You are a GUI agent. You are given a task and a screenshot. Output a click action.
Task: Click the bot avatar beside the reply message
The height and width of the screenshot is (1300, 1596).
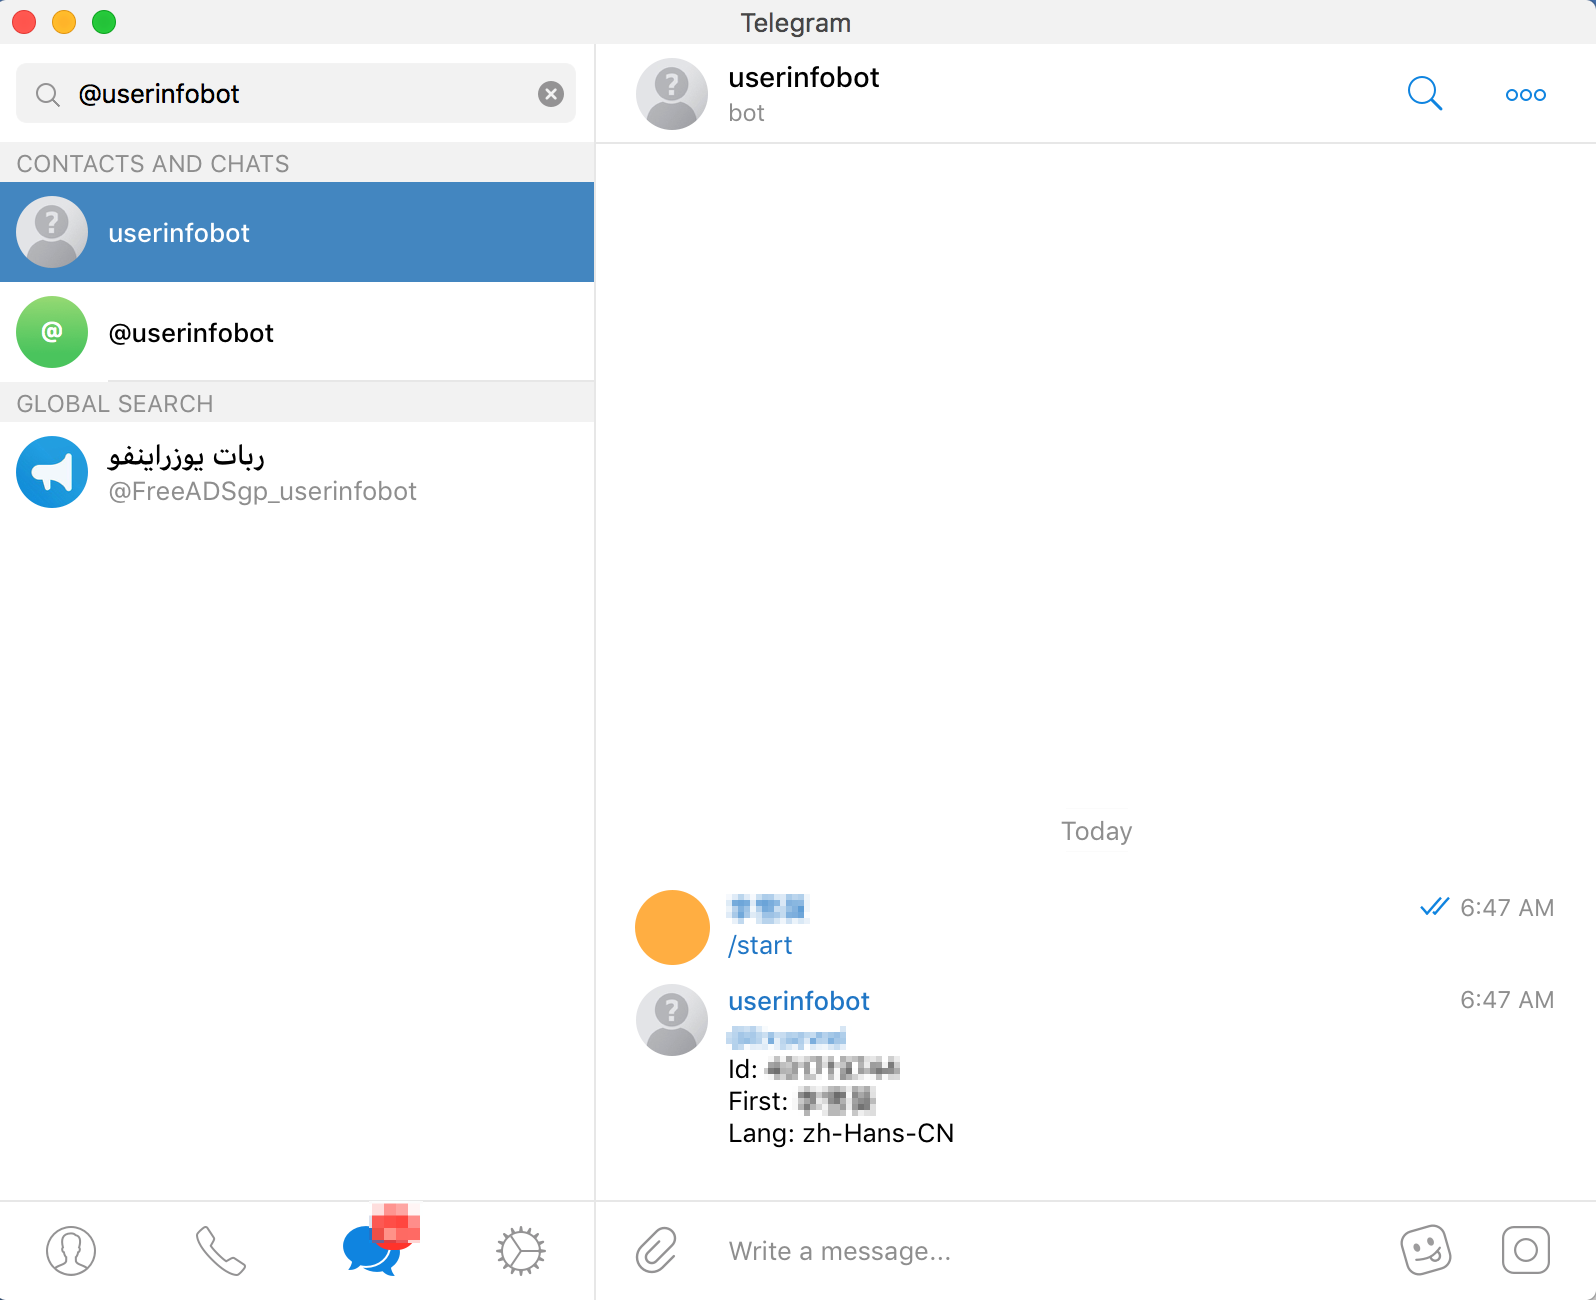[x=672, y=1020]
